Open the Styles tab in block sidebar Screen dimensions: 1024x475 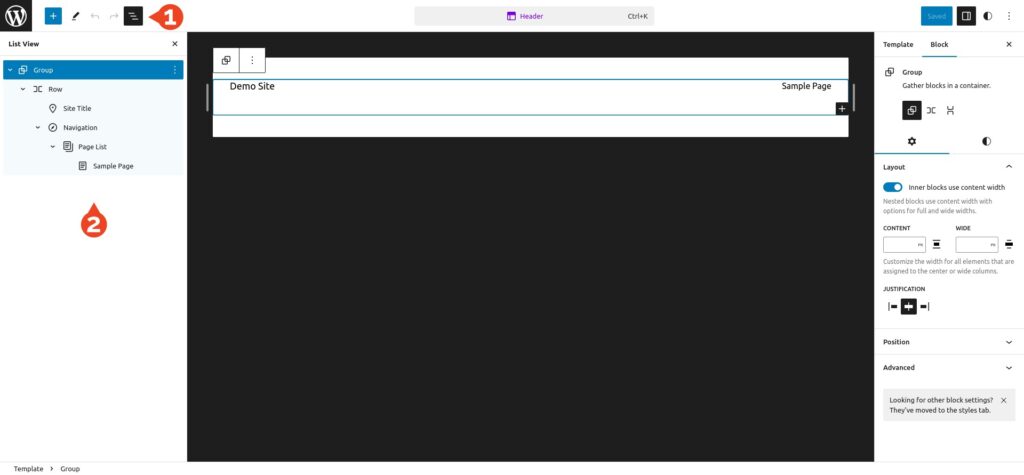point(986,141)
